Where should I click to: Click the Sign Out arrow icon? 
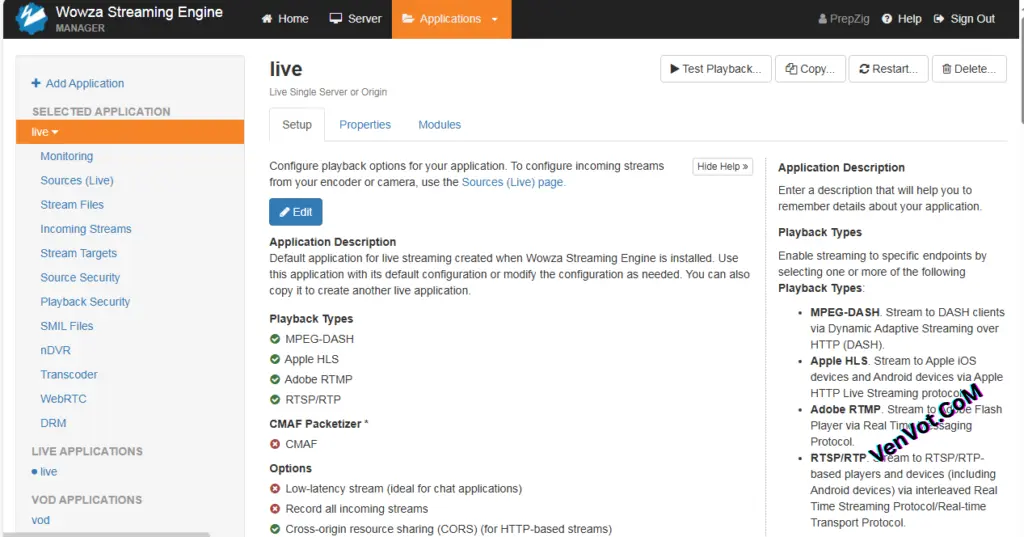point(939,19)
